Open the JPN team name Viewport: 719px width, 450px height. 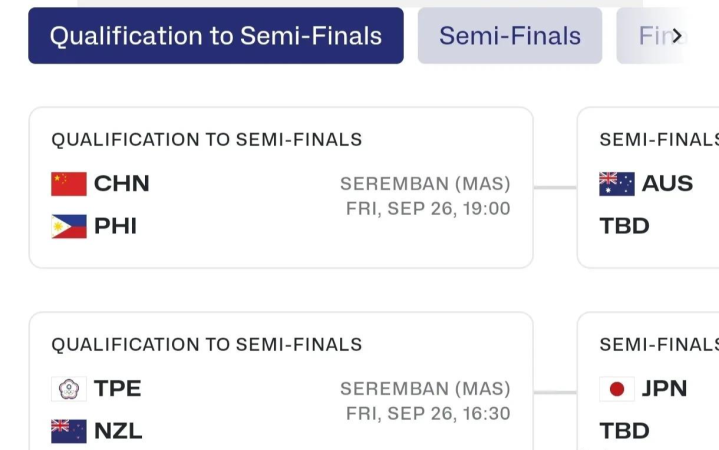pos(664,389)
